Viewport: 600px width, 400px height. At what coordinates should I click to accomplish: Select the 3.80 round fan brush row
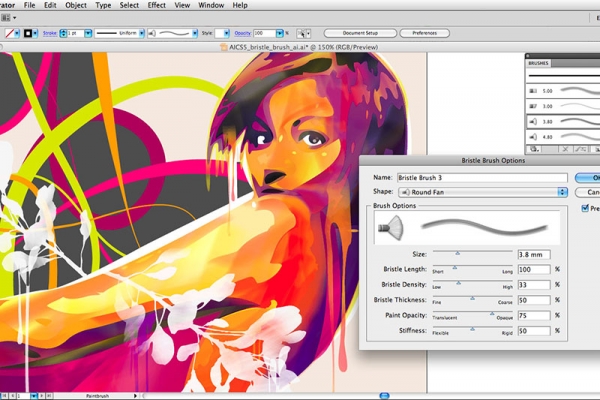pyautogui.click(x=563, y=121)
